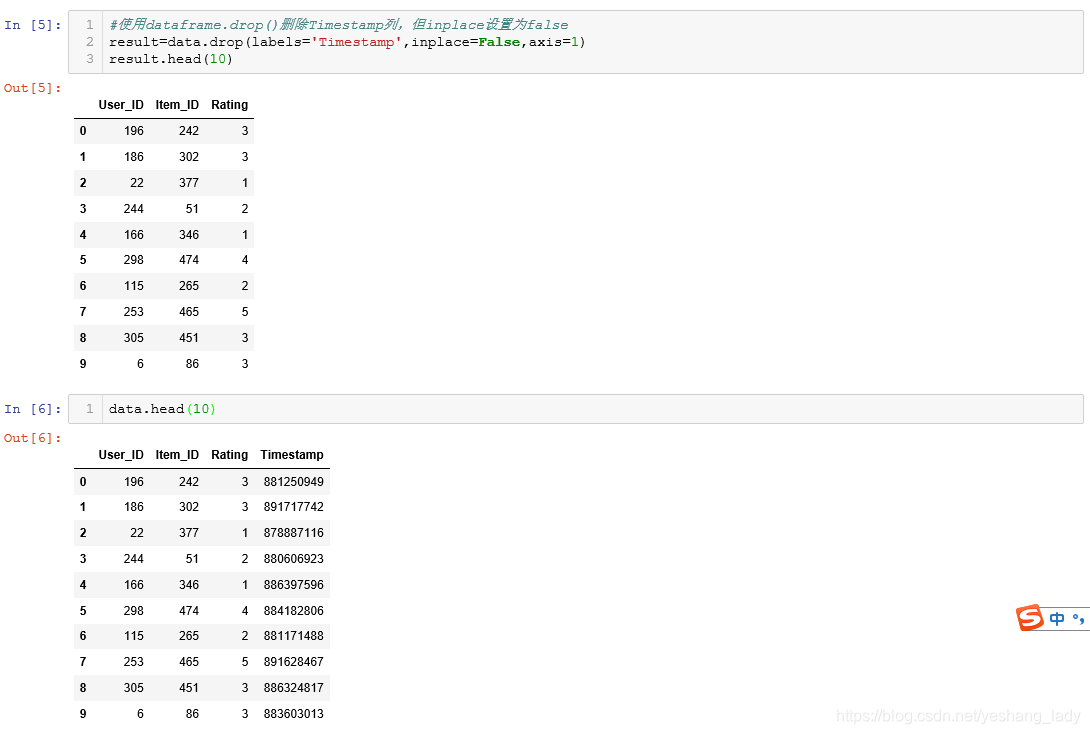Click the orange Sogou input method S logo
The height and width of the screenshot is (734, 1090).
tap(1031, 617)
